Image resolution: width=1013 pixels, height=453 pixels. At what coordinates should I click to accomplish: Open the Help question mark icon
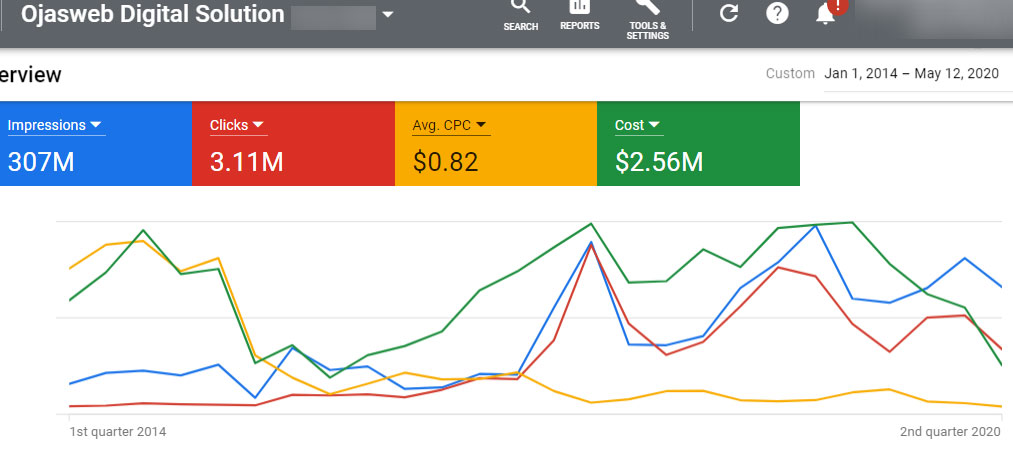(x=777, y=13)
